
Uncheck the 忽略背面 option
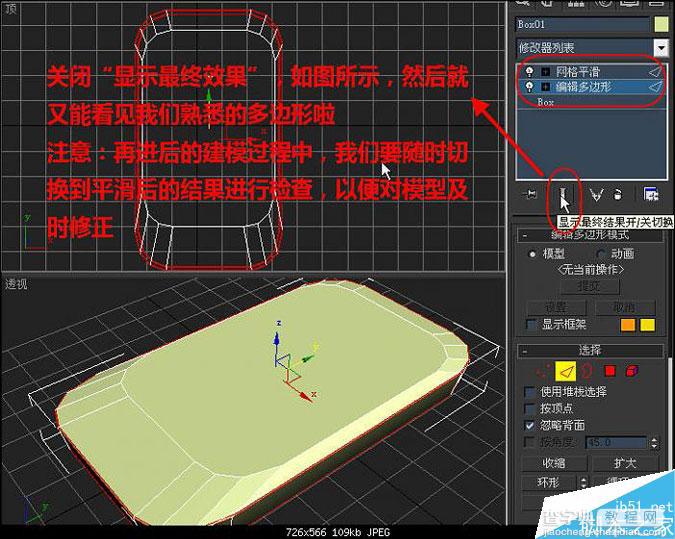point(530,425)
